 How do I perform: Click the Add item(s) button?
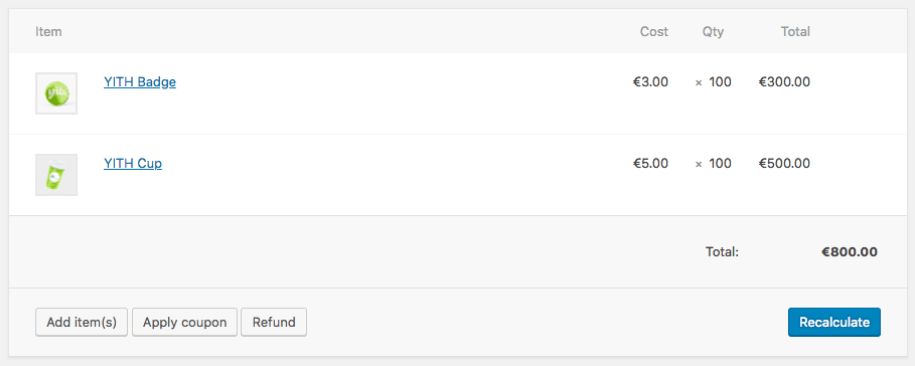[x=82, y=322]
